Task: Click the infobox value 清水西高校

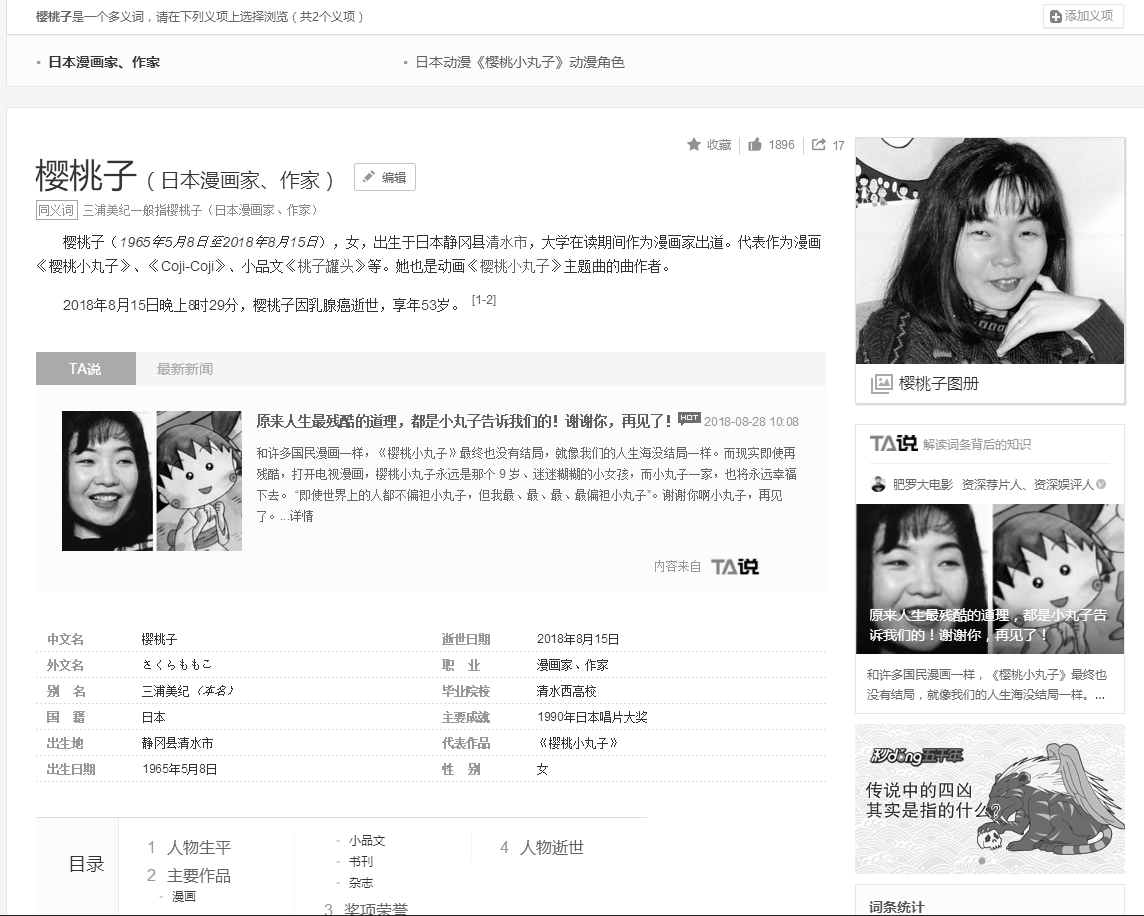Action: [x=566, y=691]
